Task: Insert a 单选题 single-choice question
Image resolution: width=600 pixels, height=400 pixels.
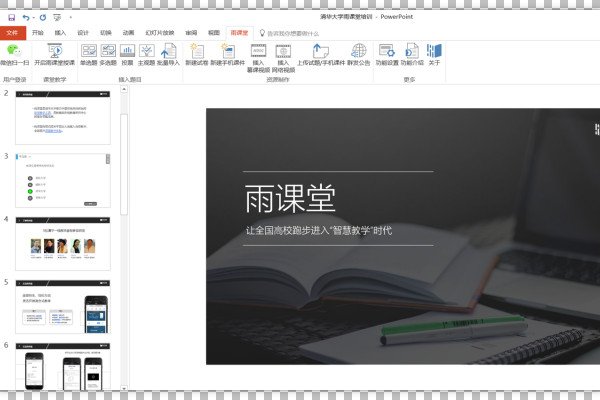Action: click(x=89, y=55)
